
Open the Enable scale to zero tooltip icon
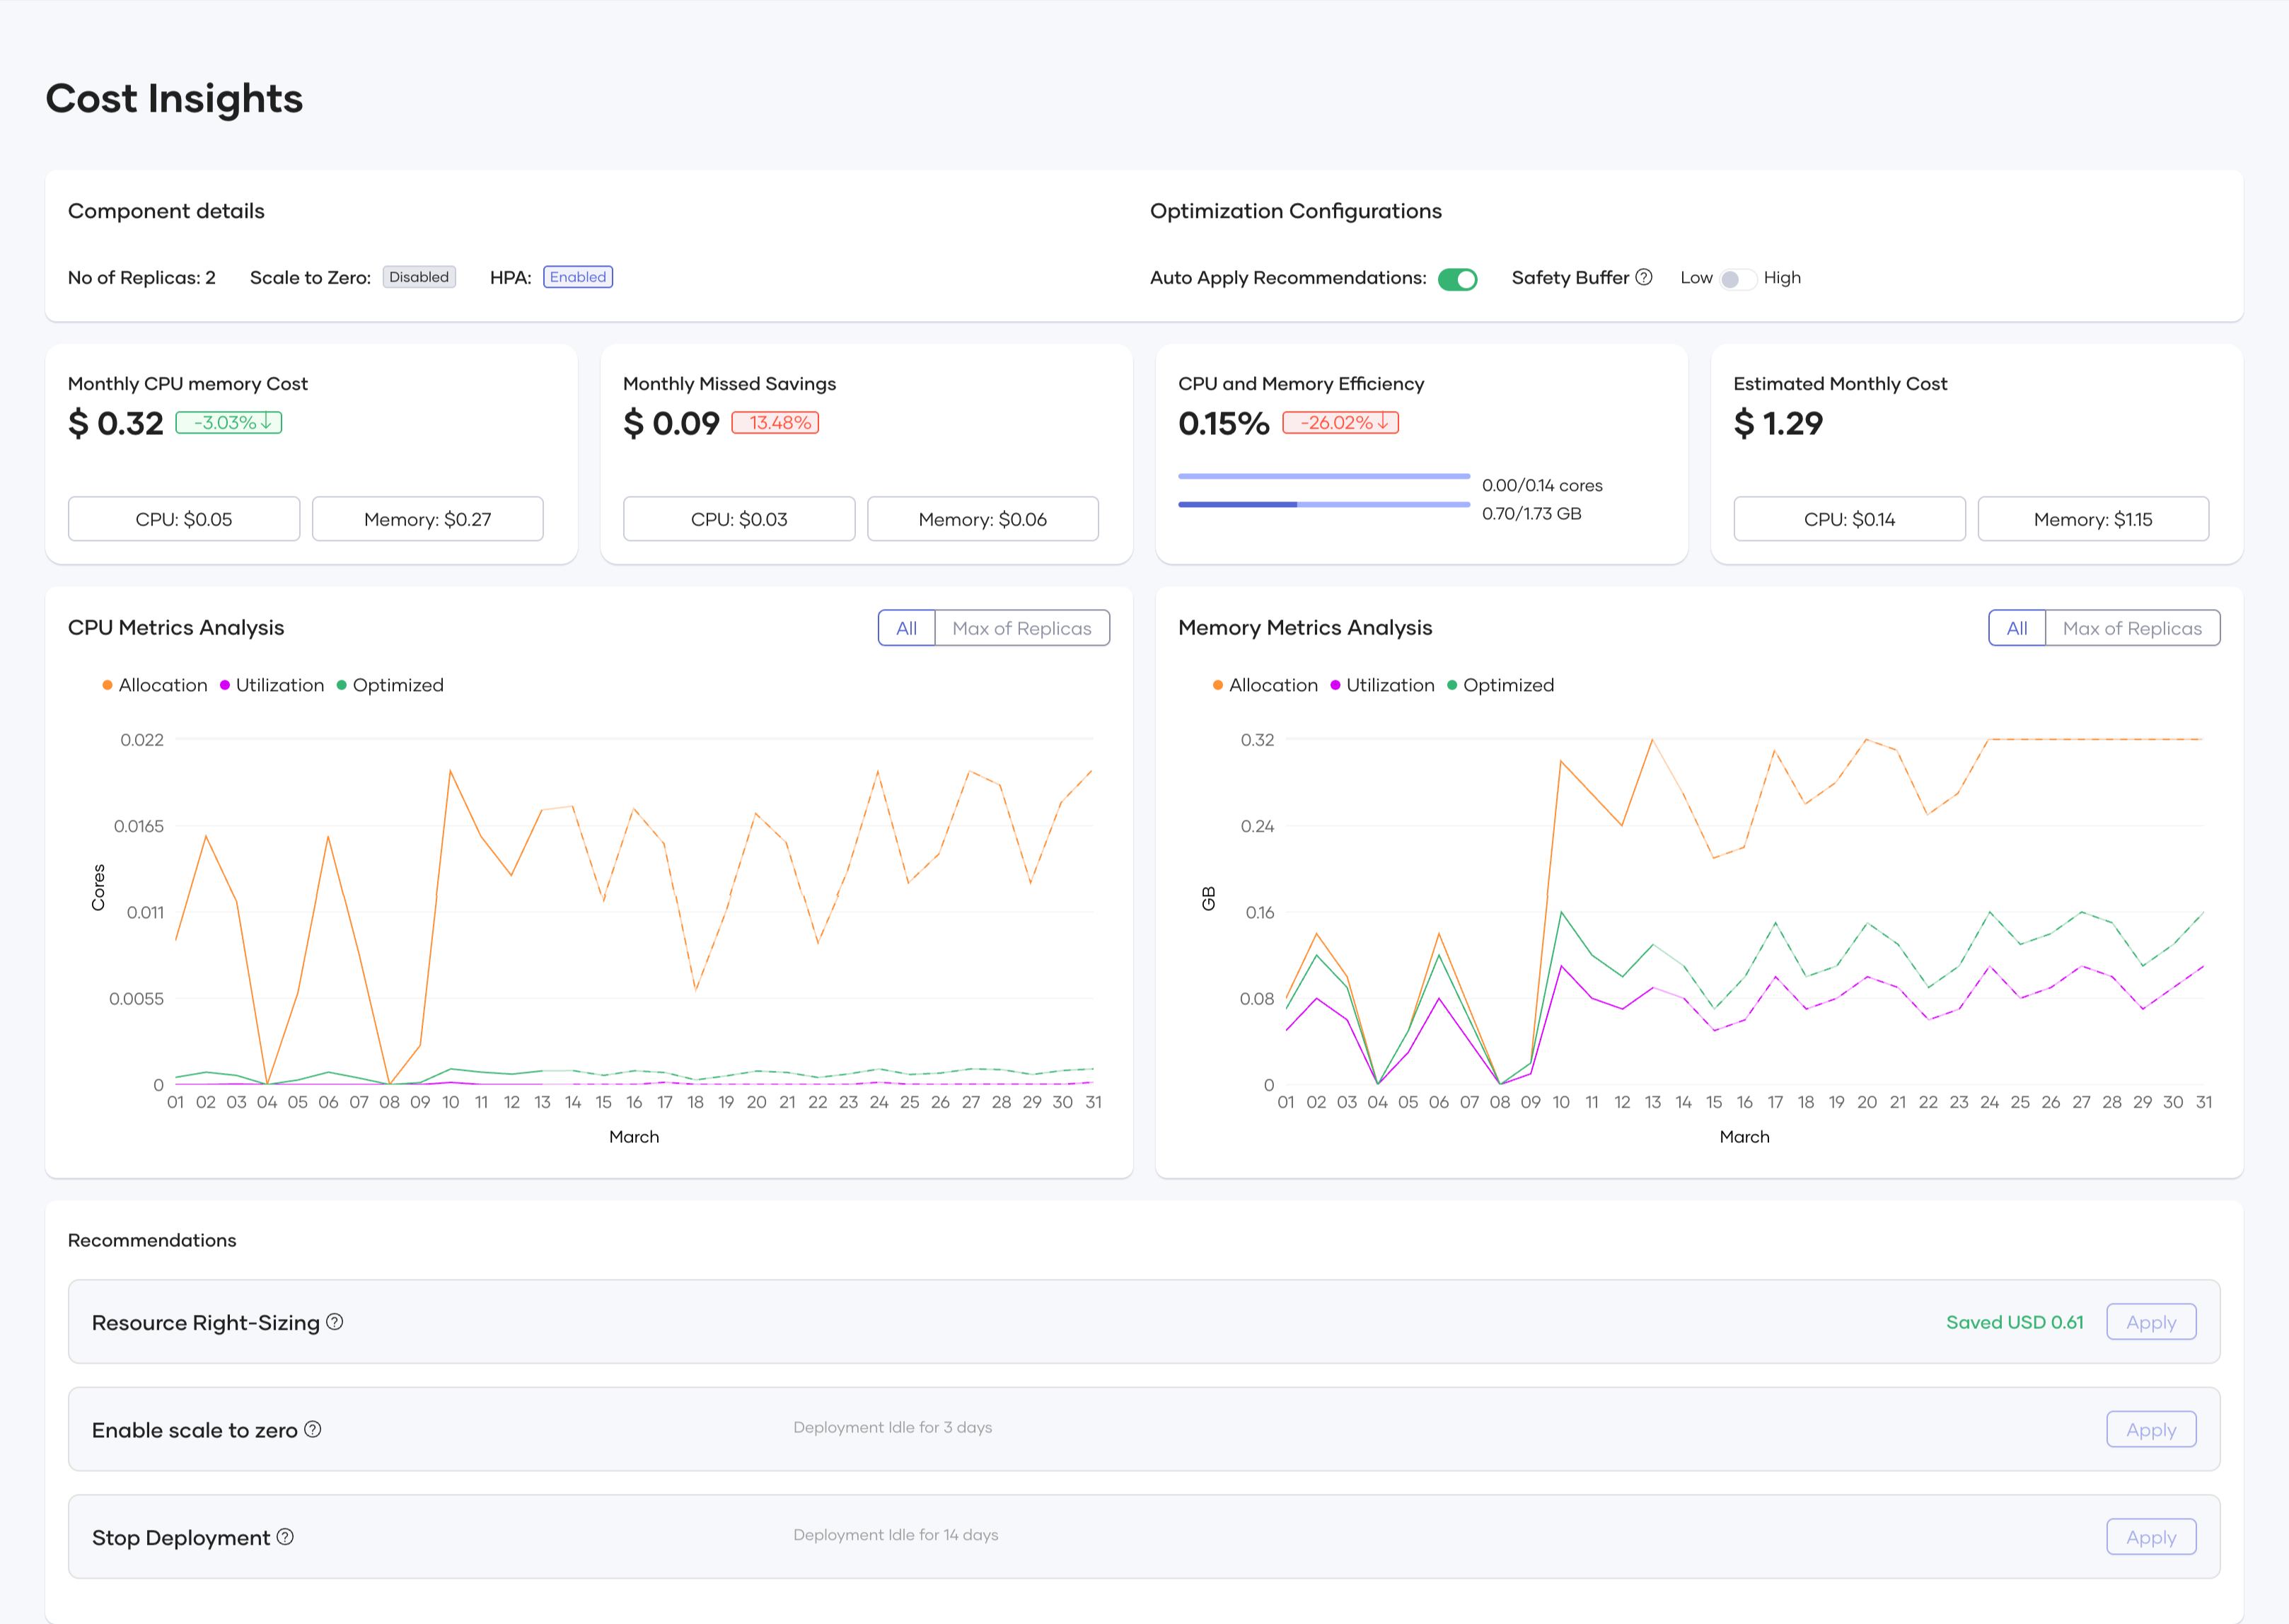click(313, 1429)
